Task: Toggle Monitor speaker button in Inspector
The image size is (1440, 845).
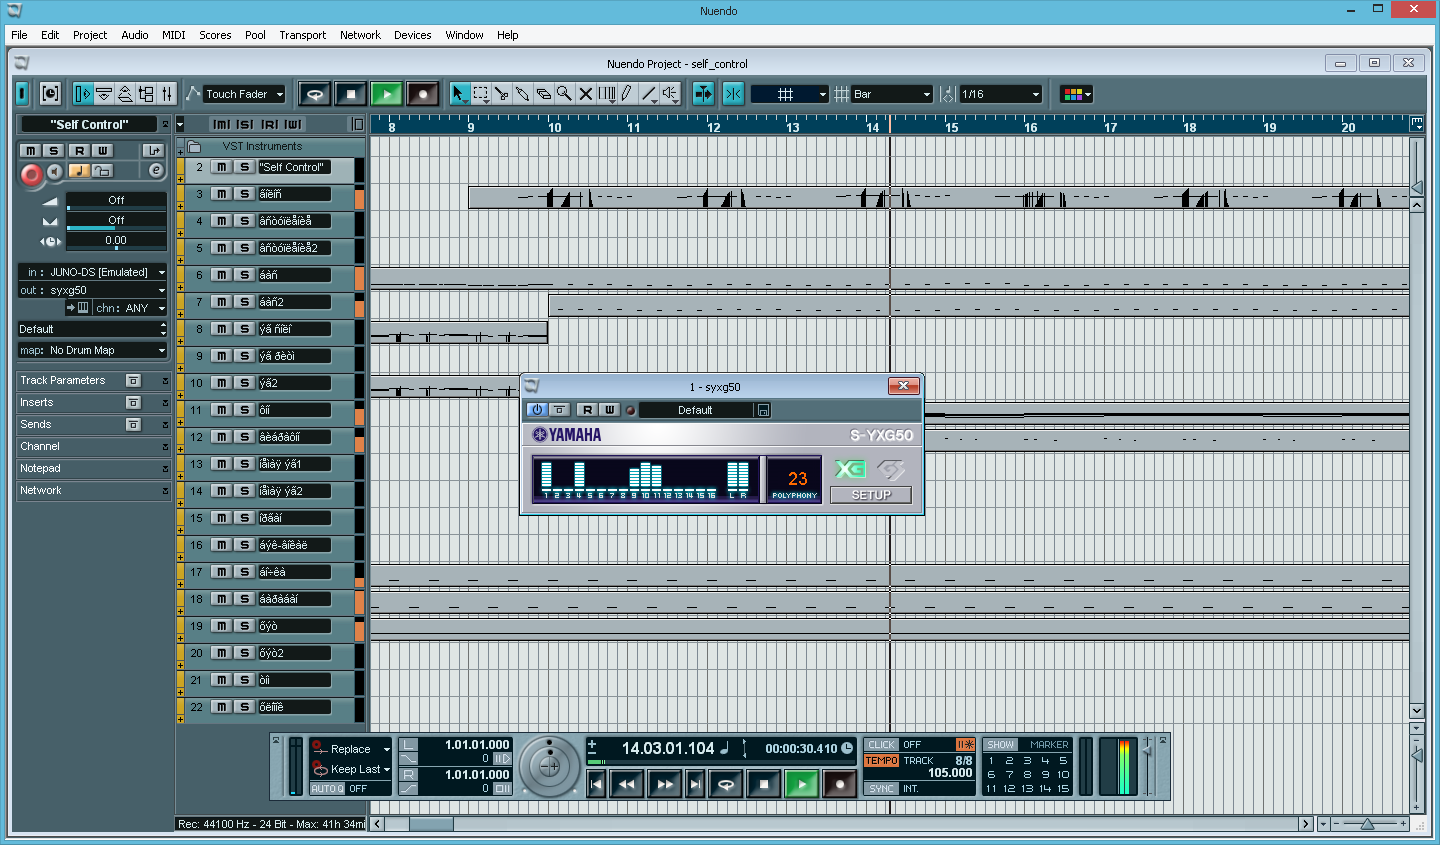Action: [55, 171]
